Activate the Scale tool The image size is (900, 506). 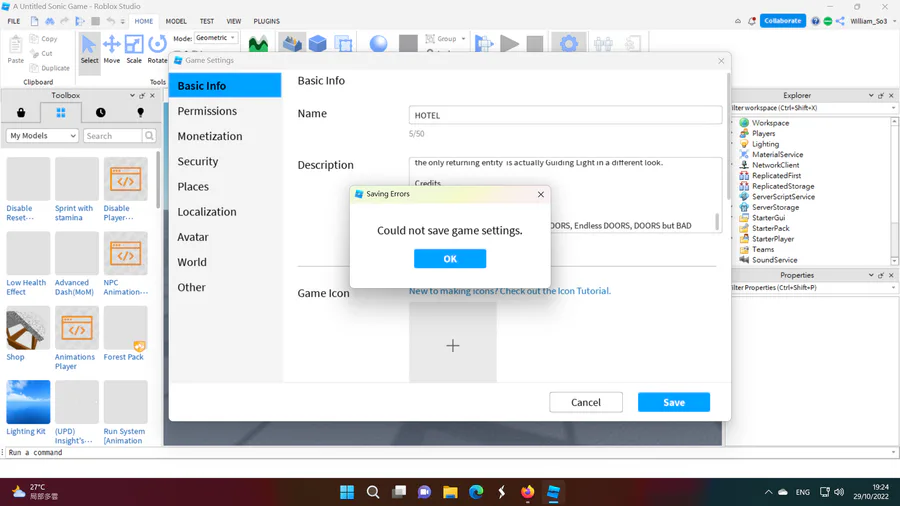pos(134,49)
